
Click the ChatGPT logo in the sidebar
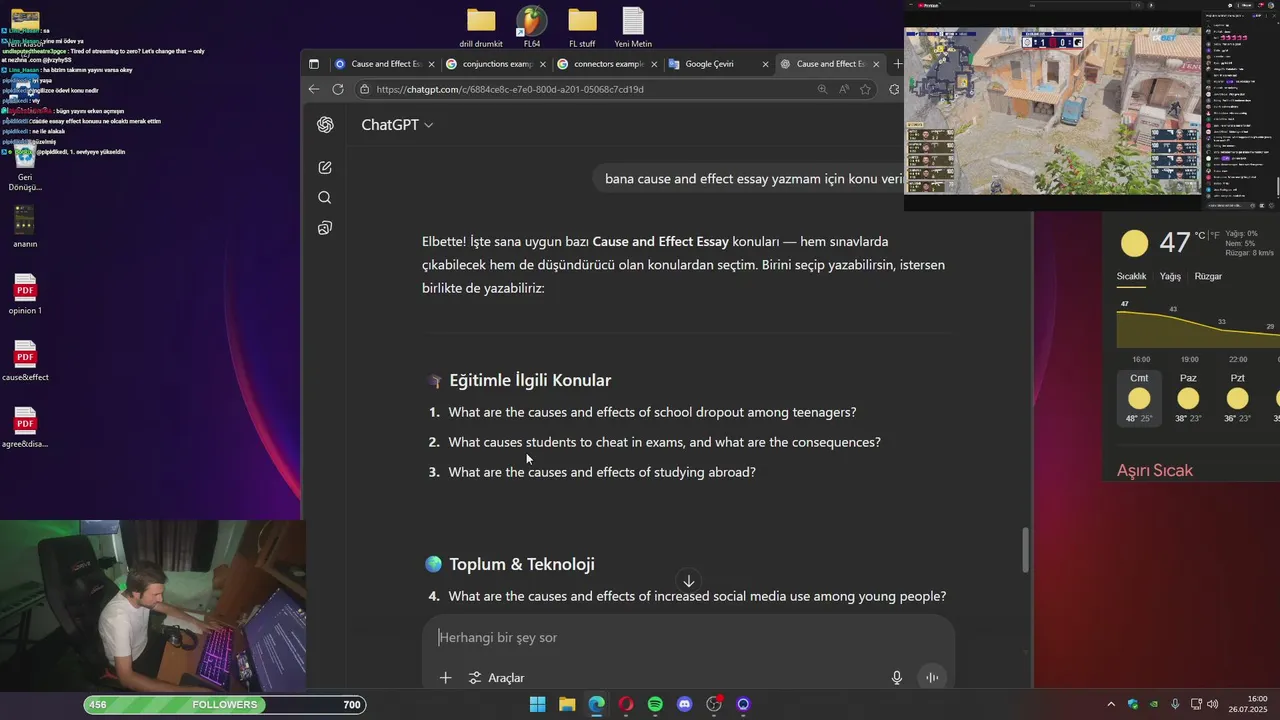325,125
